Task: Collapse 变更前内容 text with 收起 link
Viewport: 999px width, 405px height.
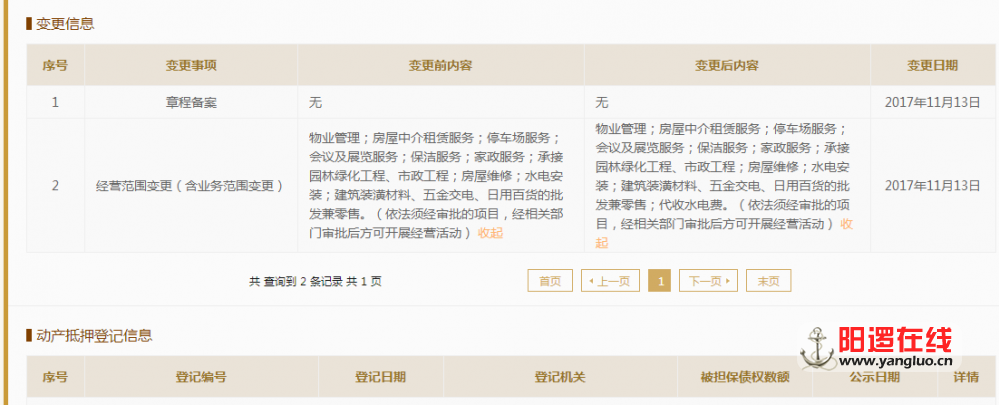Action: (x=490, y=233)
